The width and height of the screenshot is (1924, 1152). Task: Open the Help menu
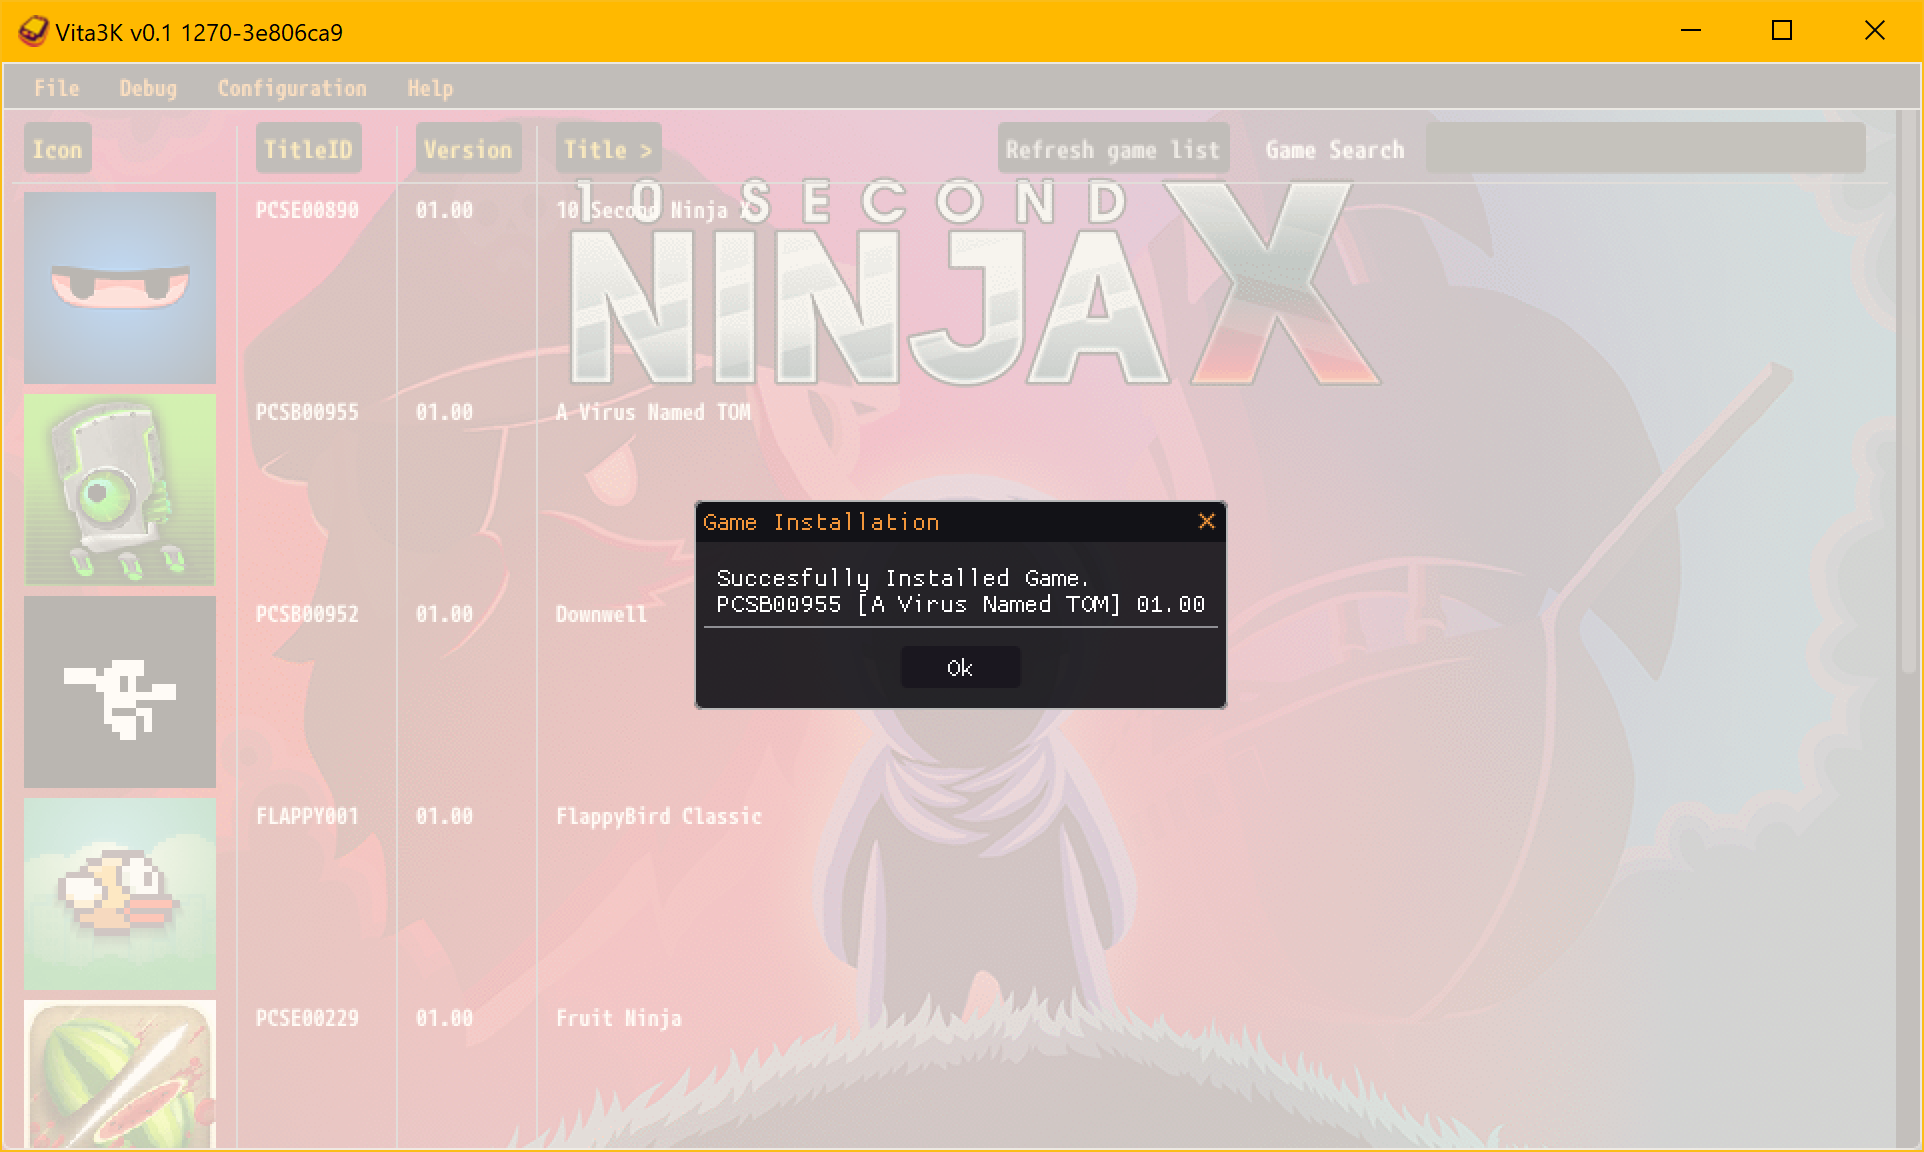coord(429,88)
